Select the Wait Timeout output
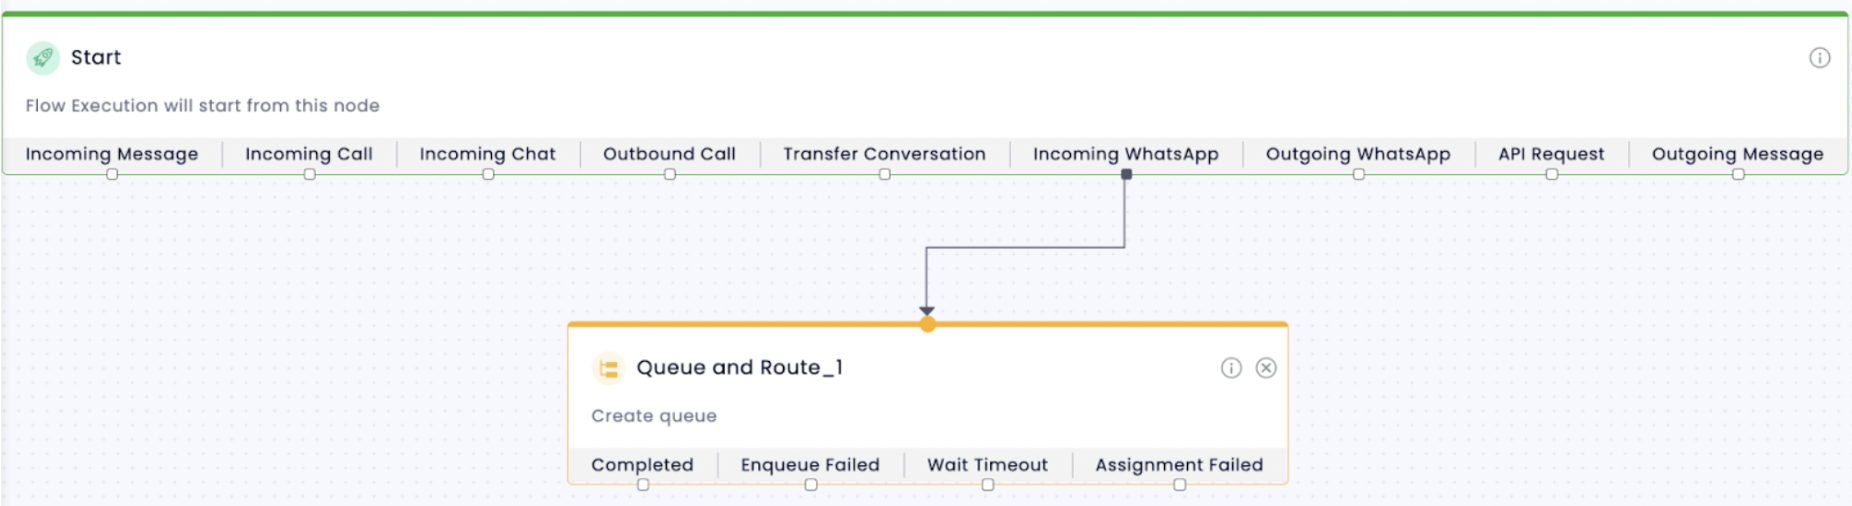This screenshot has width=1852, height=506. coord(987,465)
